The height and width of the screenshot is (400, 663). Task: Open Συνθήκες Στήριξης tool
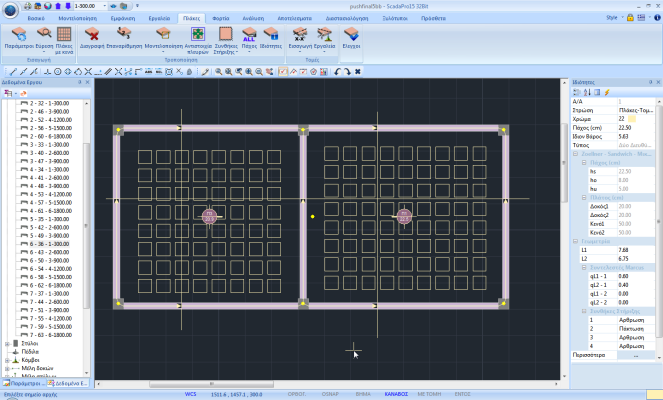coord(226,41)
